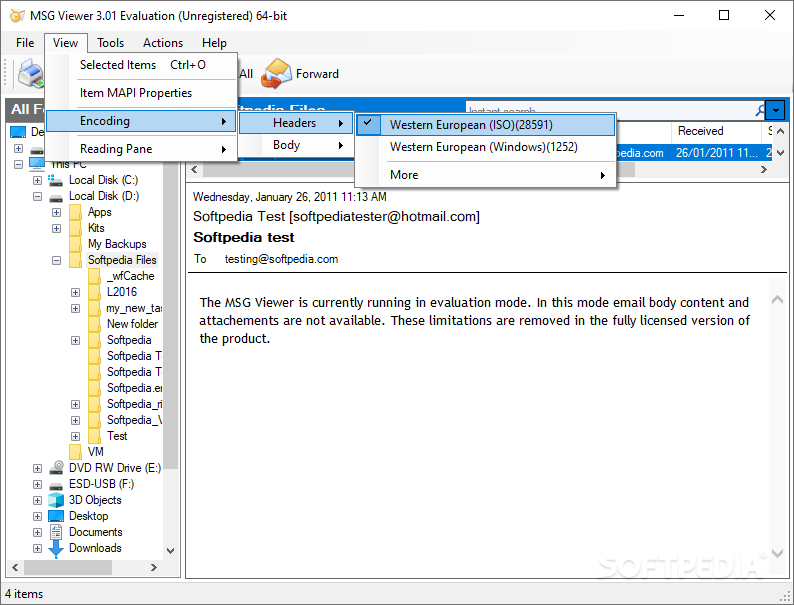Click the Documents icon in tree
The image size is (794, 605).
[56, 532]
